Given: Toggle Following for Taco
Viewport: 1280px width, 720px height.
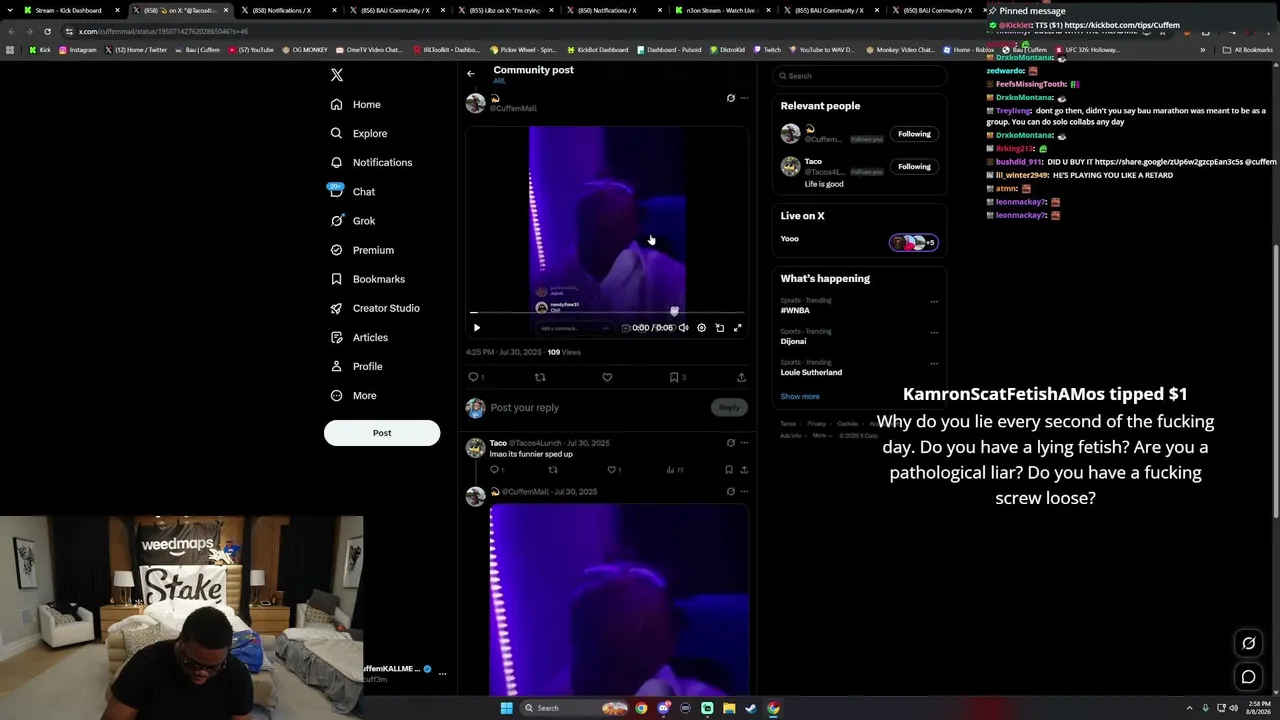Looking at the screenshot, I should point(914,167).
